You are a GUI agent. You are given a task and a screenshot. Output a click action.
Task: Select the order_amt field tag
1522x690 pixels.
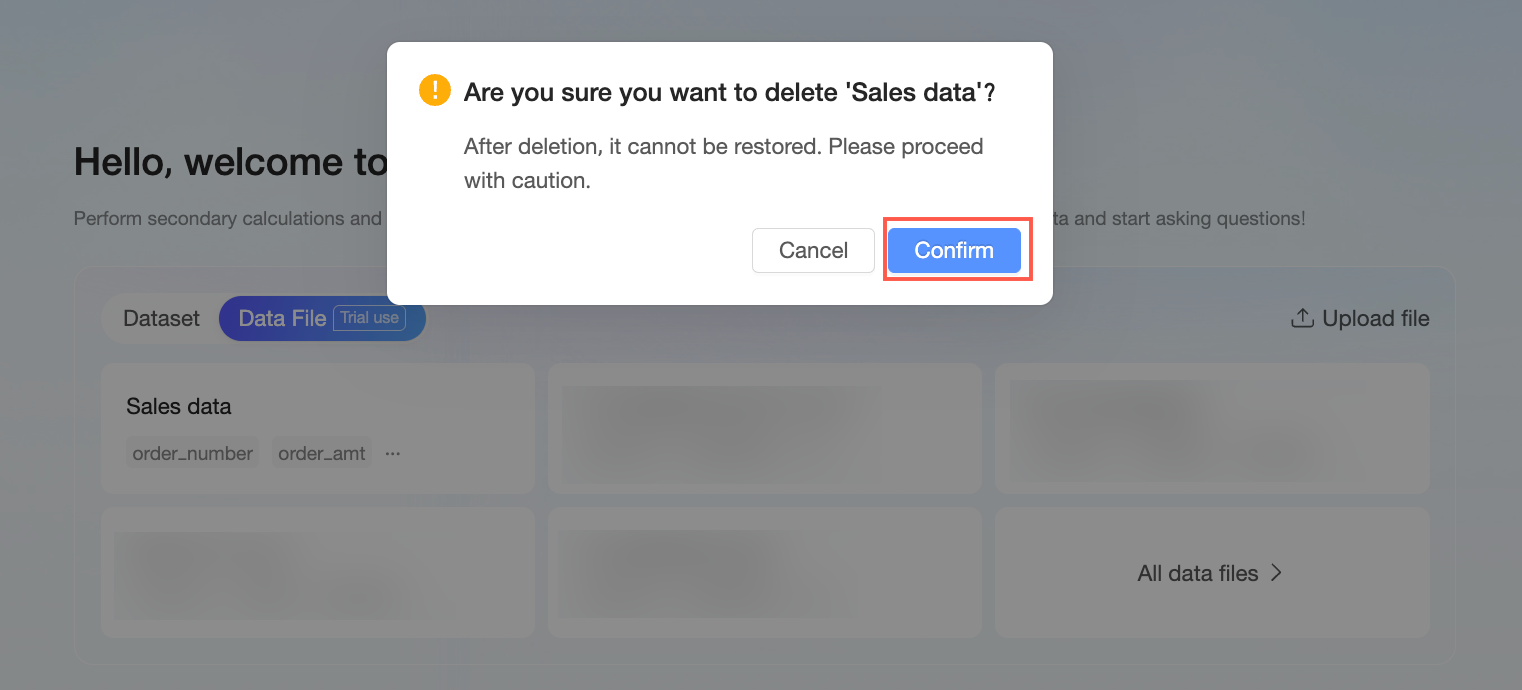click(x=322, y=453)
